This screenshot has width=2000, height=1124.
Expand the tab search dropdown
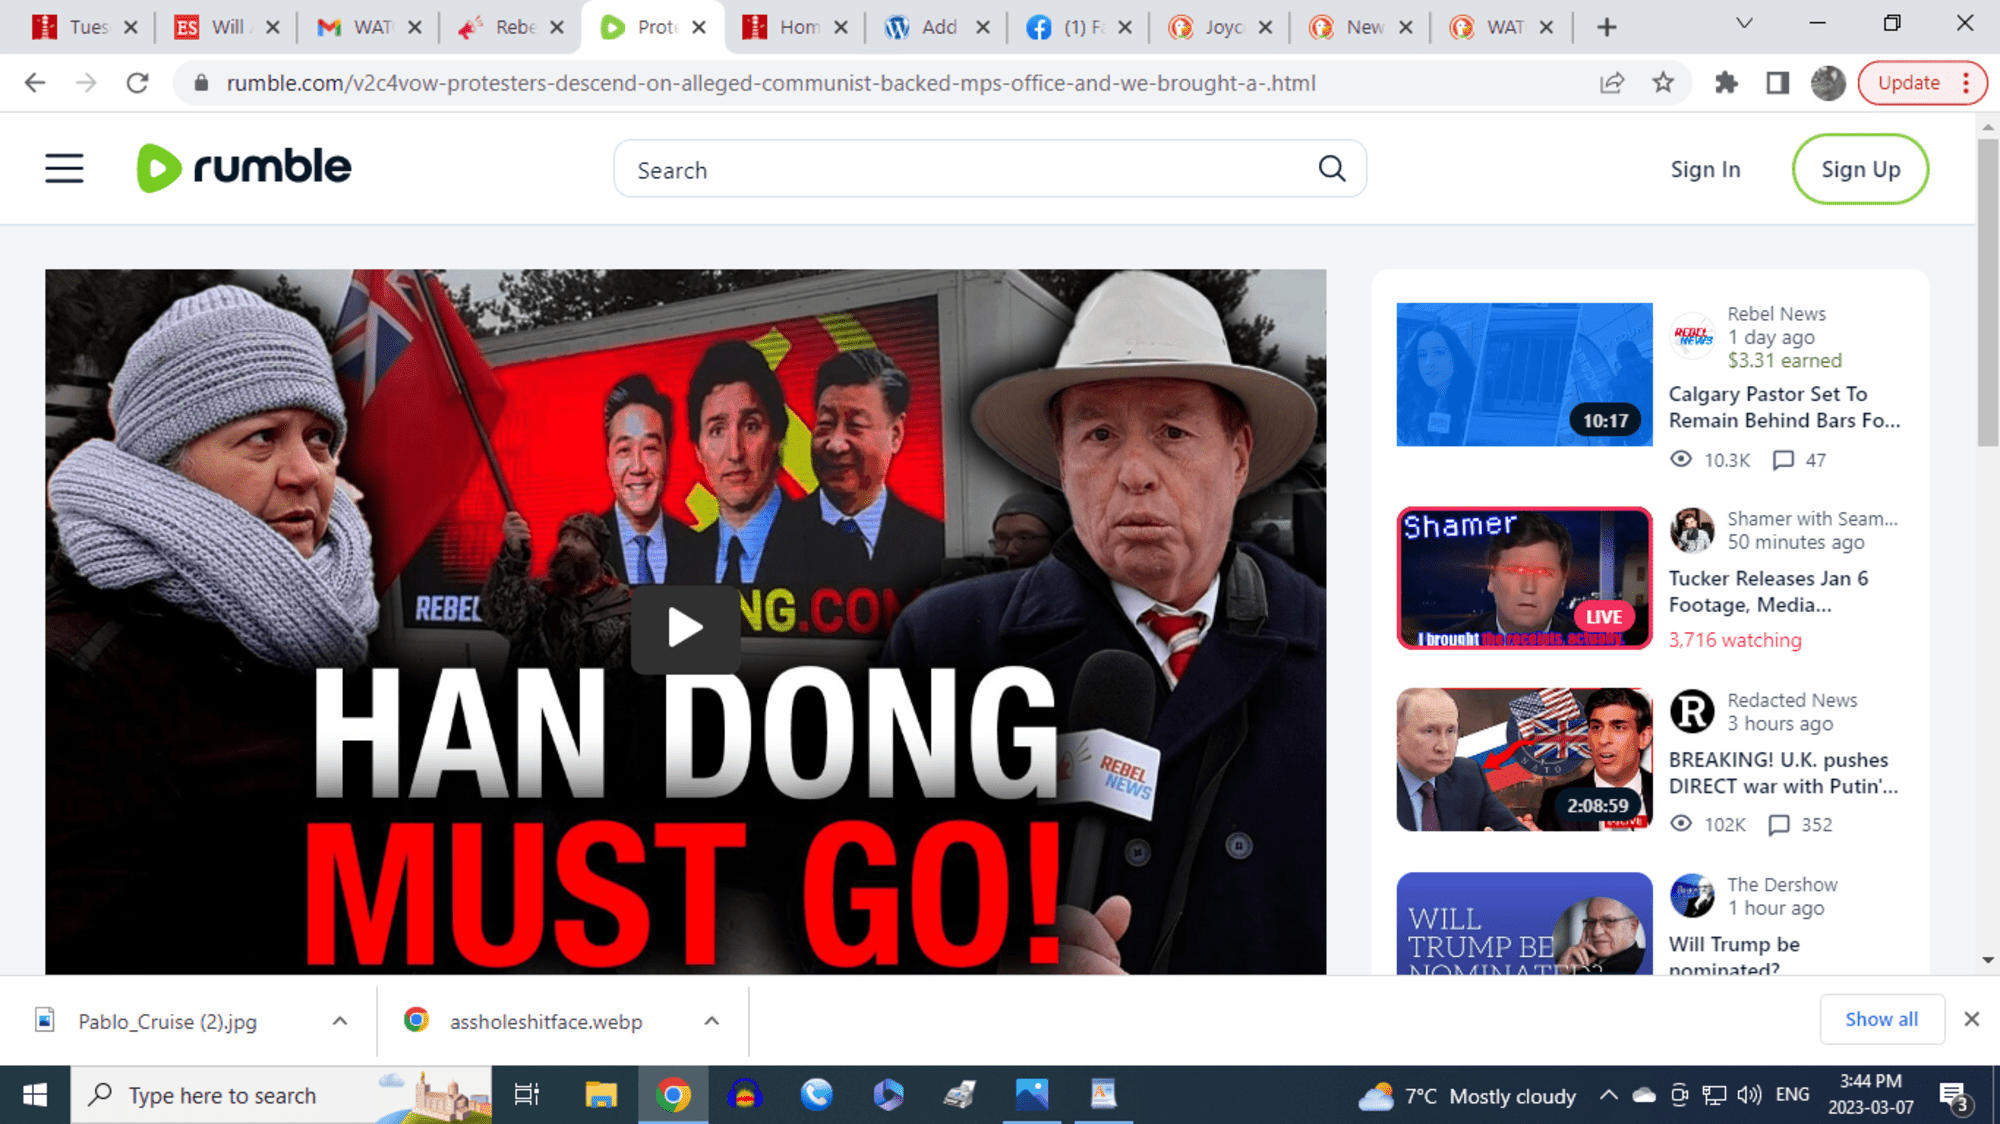tap(1744, 24)
